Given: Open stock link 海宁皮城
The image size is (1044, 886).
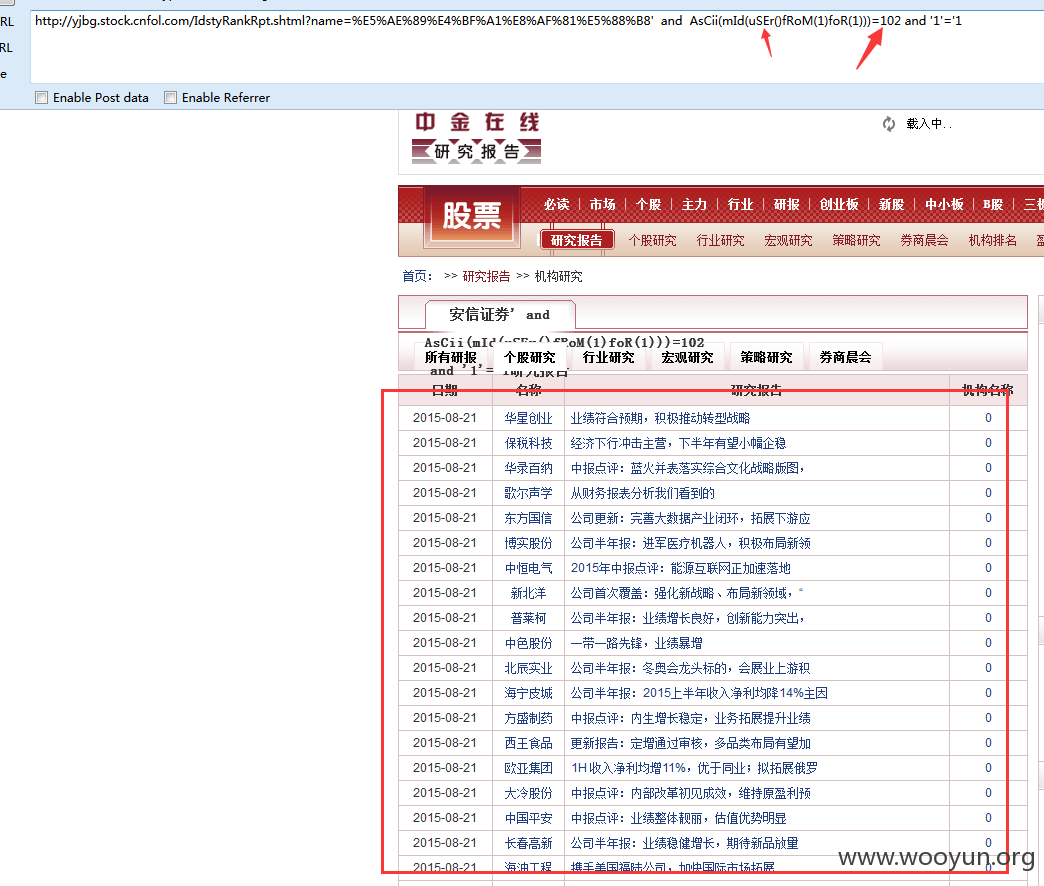Looking at the screenshot, I should point(528,693).
